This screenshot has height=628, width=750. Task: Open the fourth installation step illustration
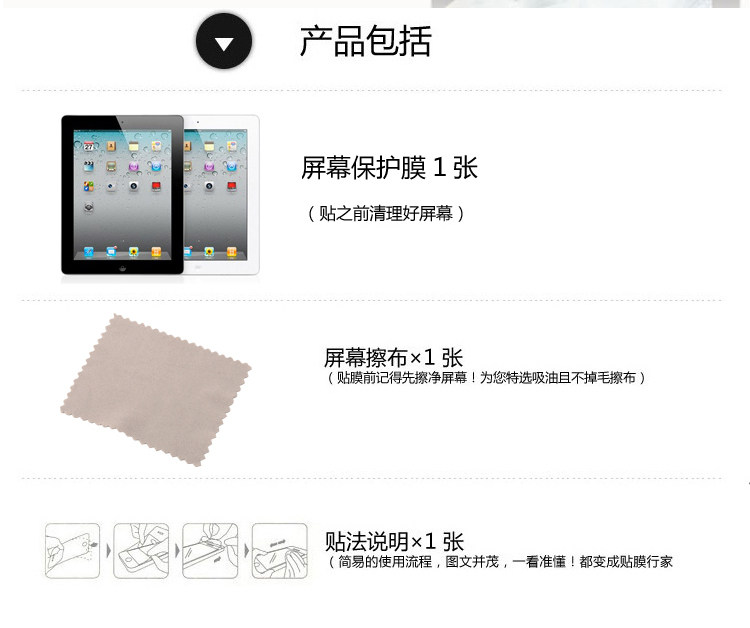point(280,551)
